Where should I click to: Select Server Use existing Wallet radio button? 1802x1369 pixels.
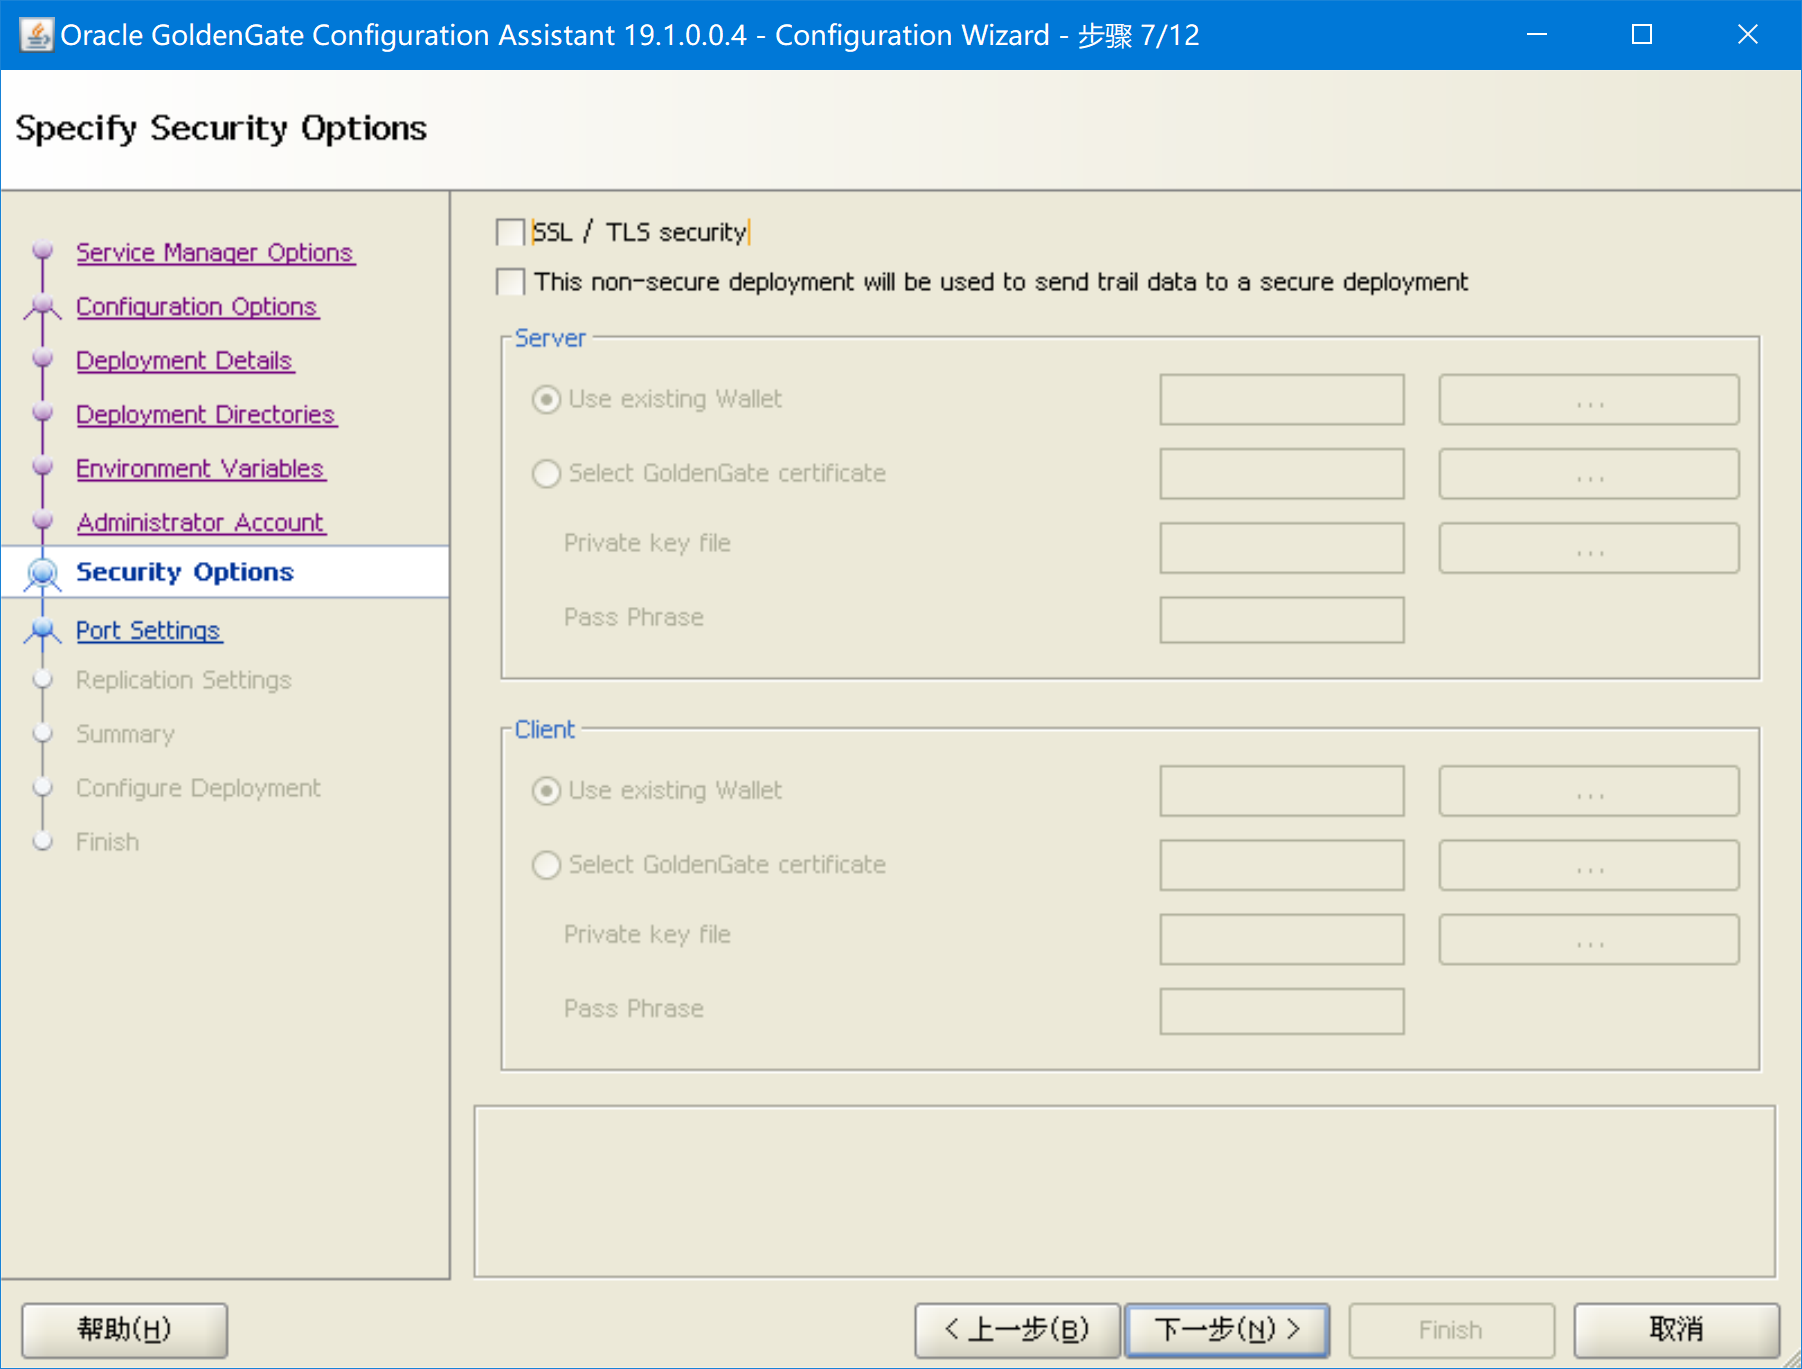click(546, 399)
